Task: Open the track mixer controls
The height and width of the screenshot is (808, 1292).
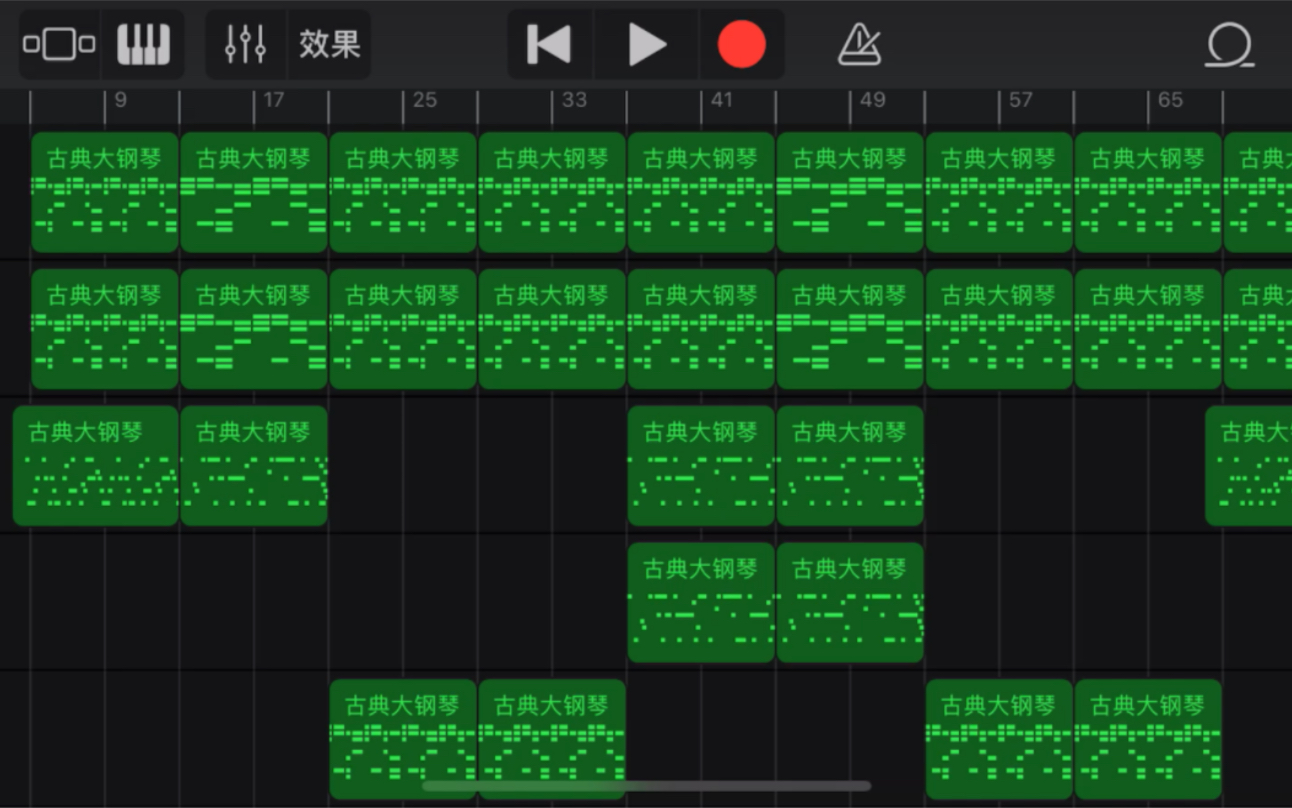Action: [245, 44]
